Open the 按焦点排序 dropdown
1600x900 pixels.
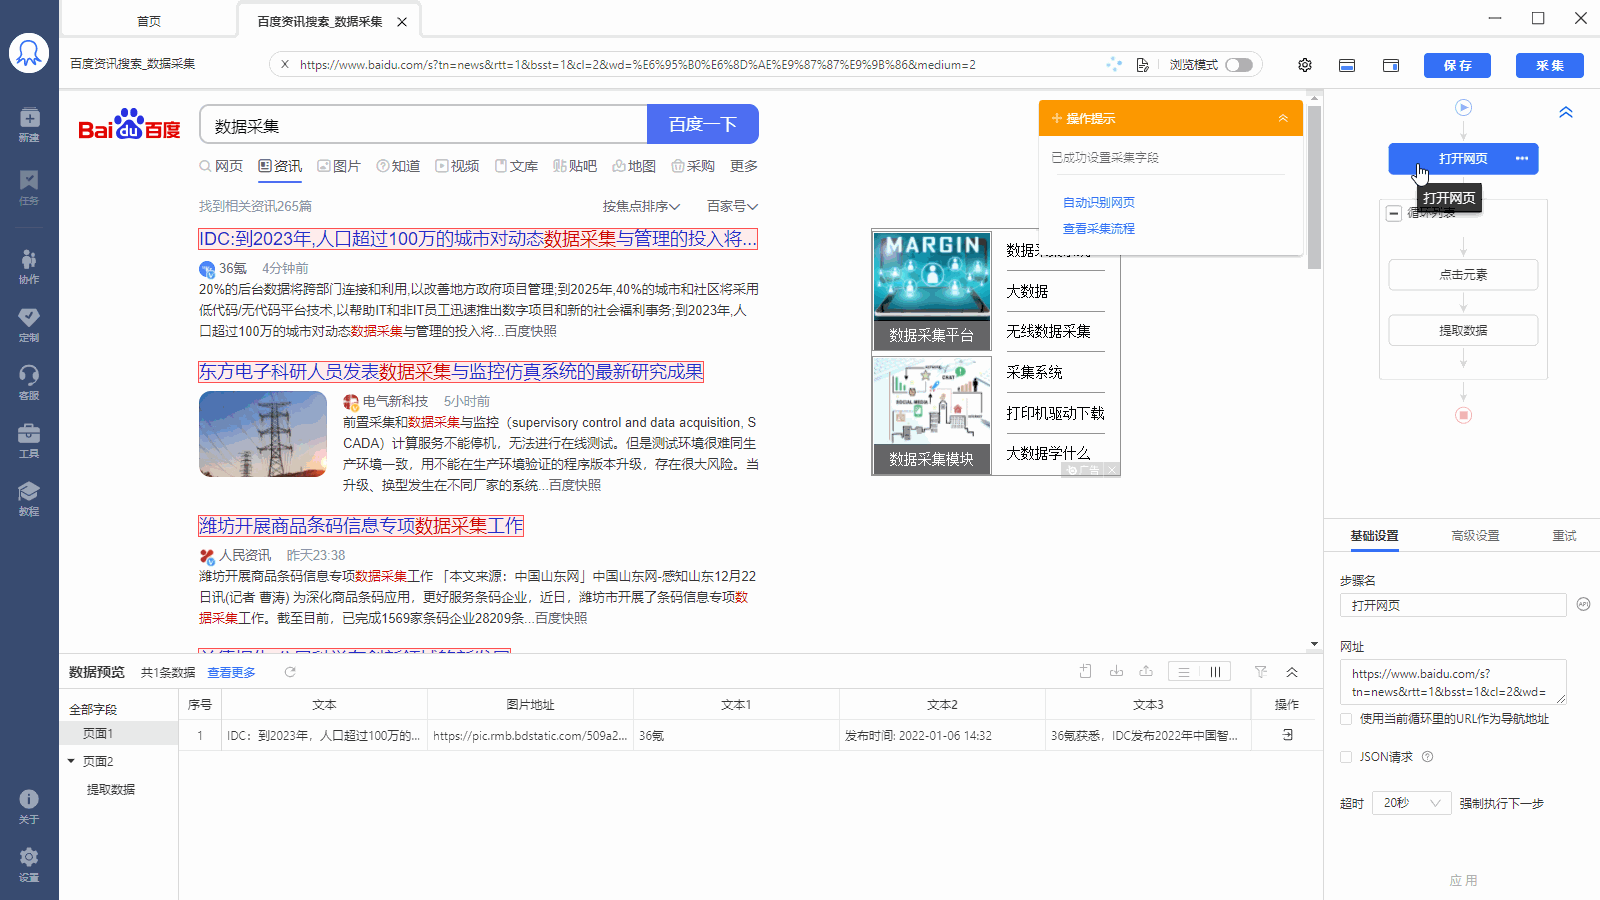(x=641, y=206)
